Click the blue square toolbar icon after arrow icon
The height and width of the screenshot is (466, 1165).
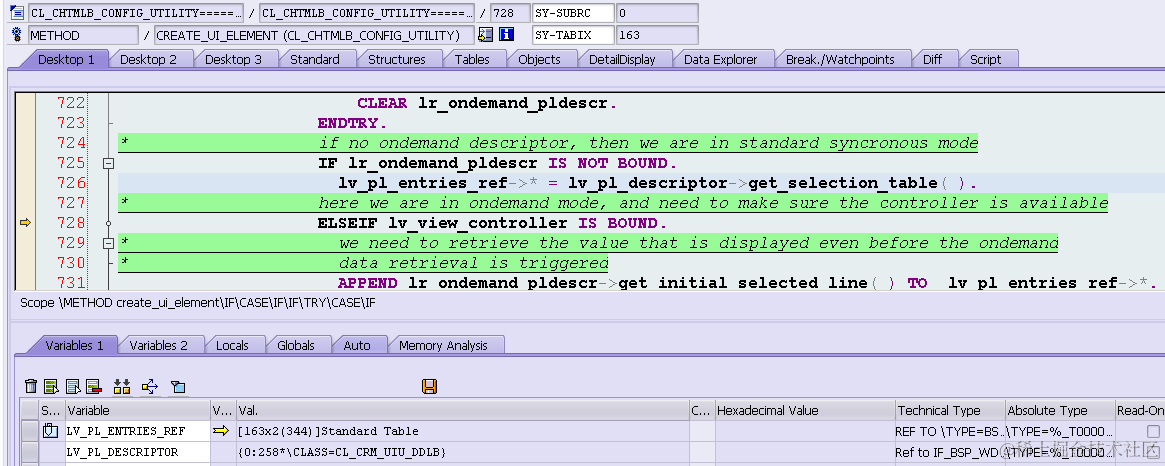178,386
